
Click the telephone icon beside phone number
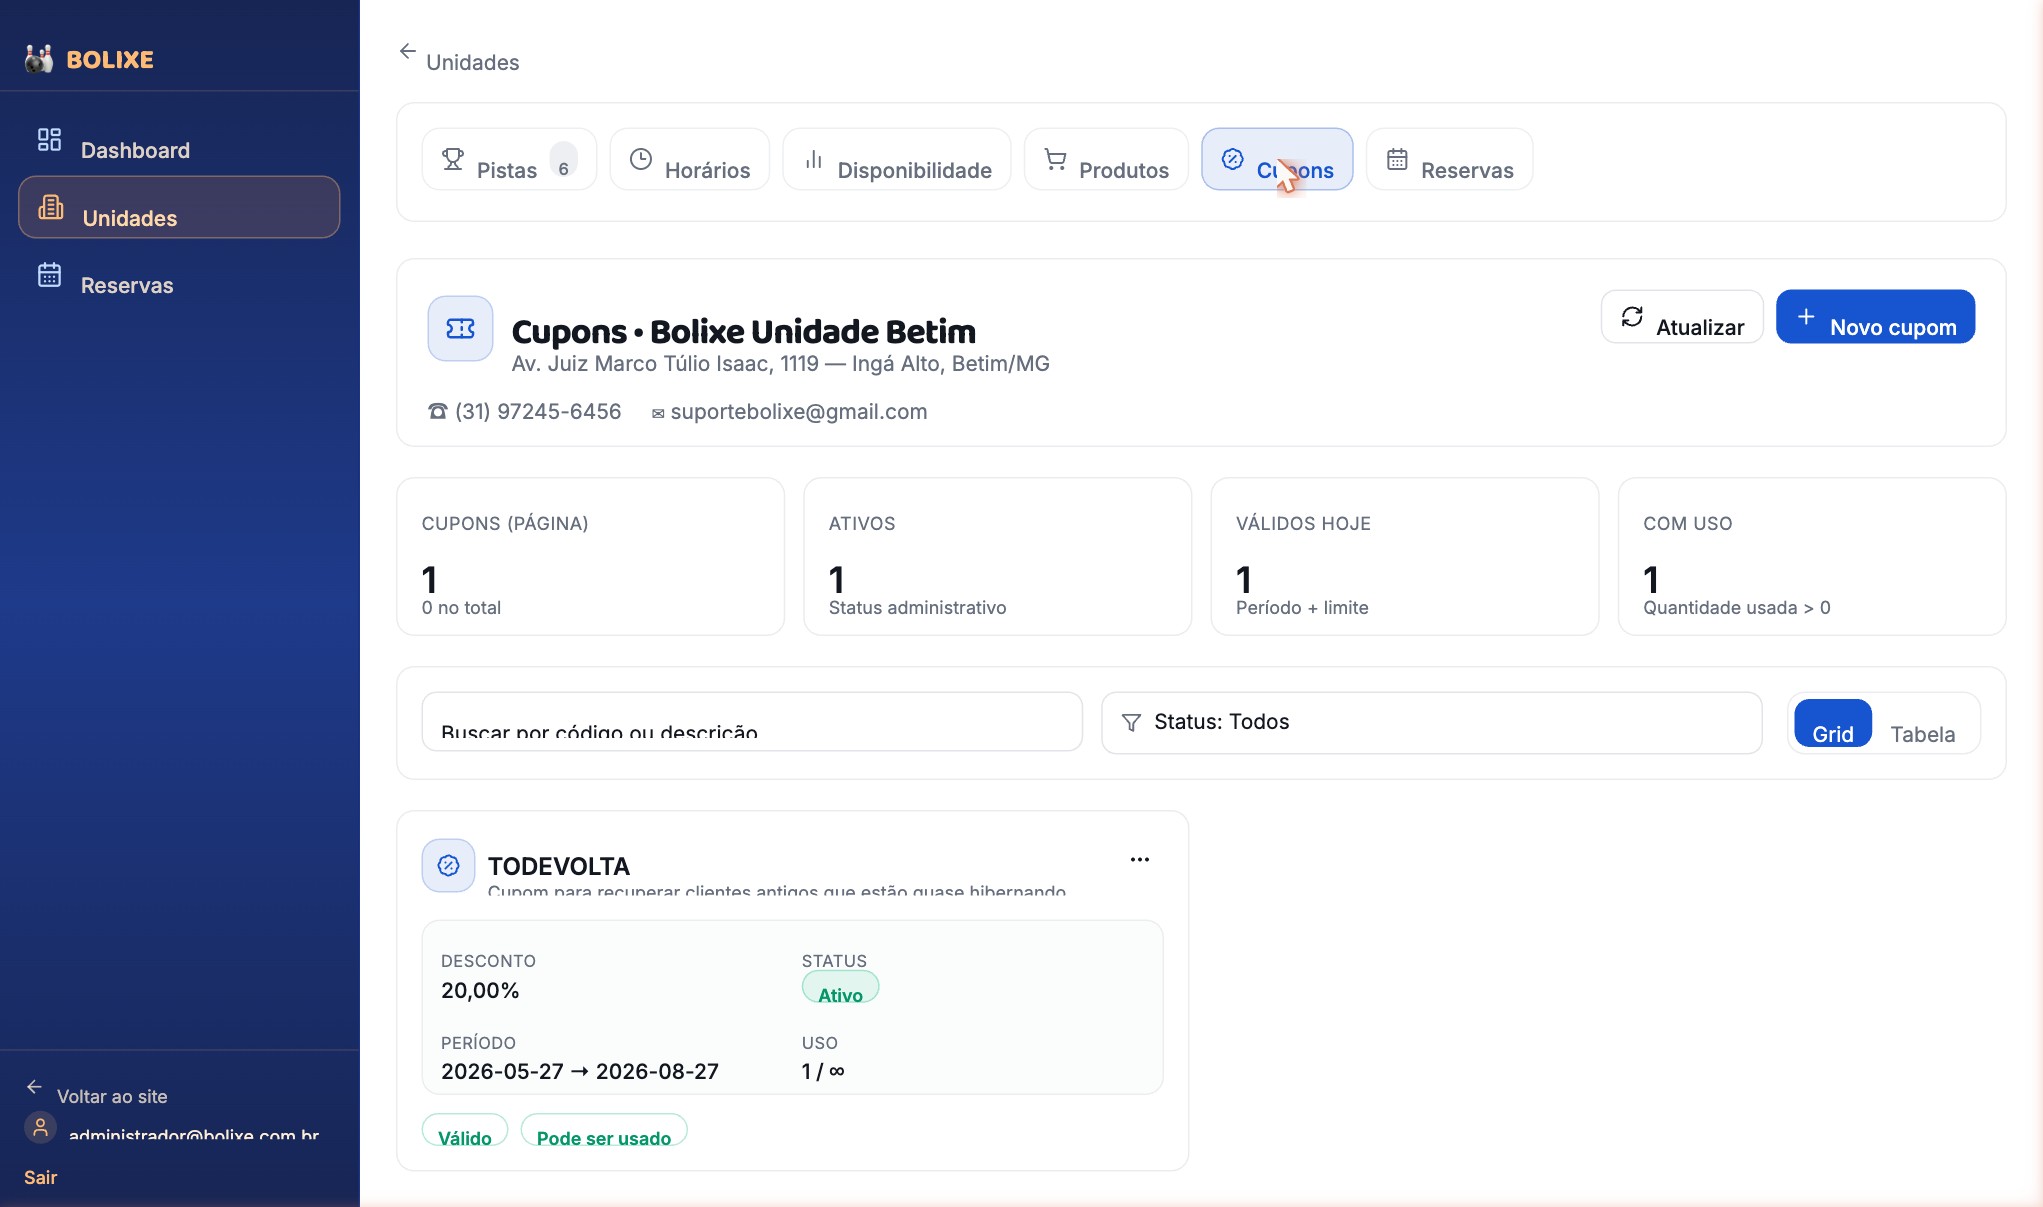437,411
